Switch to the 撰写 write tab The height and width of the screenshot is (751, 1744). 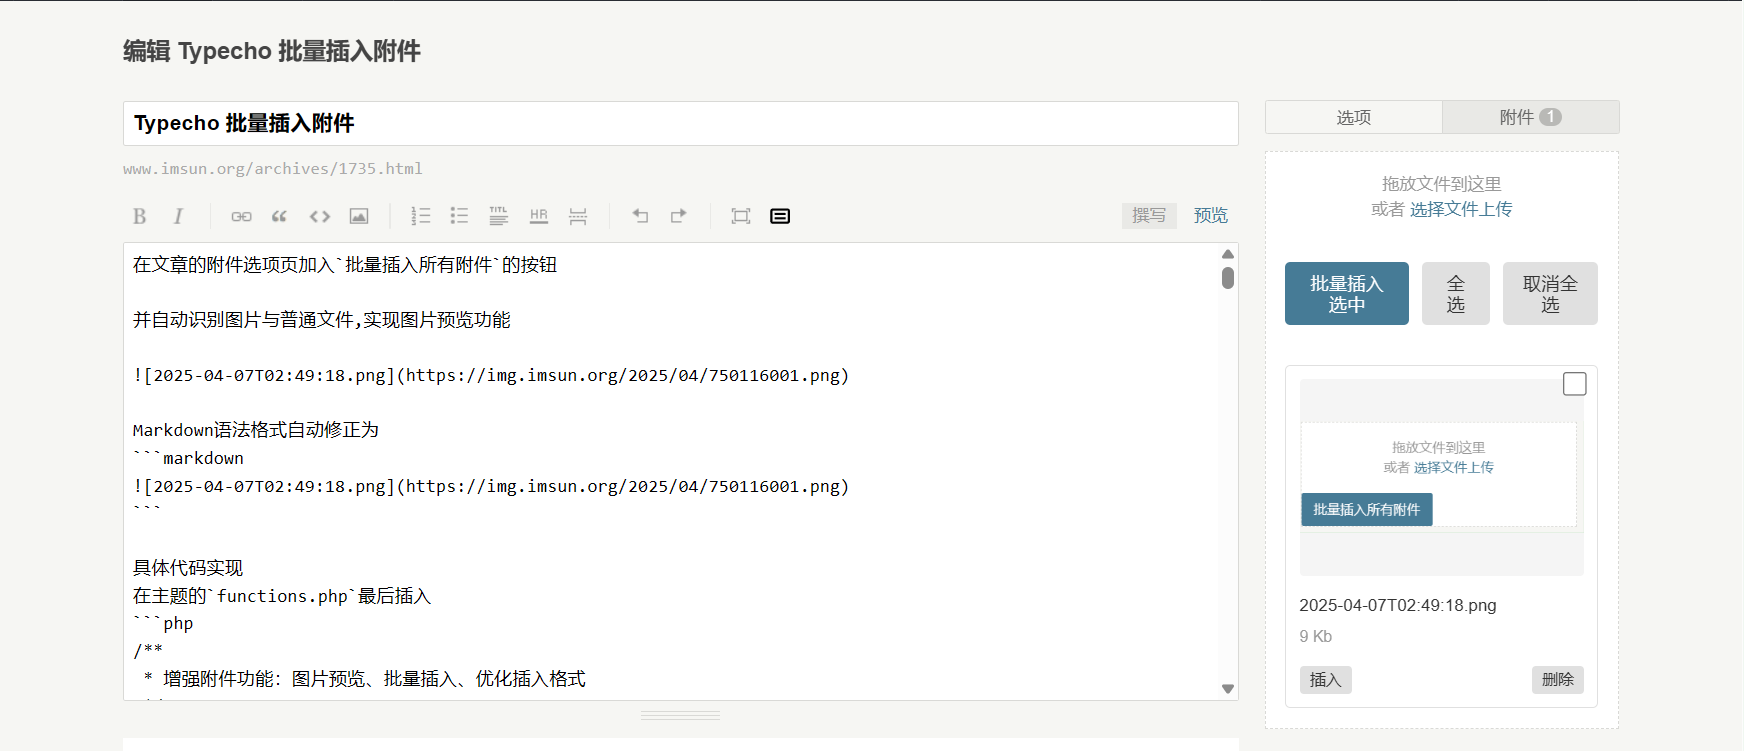(x=1149, y=215)
